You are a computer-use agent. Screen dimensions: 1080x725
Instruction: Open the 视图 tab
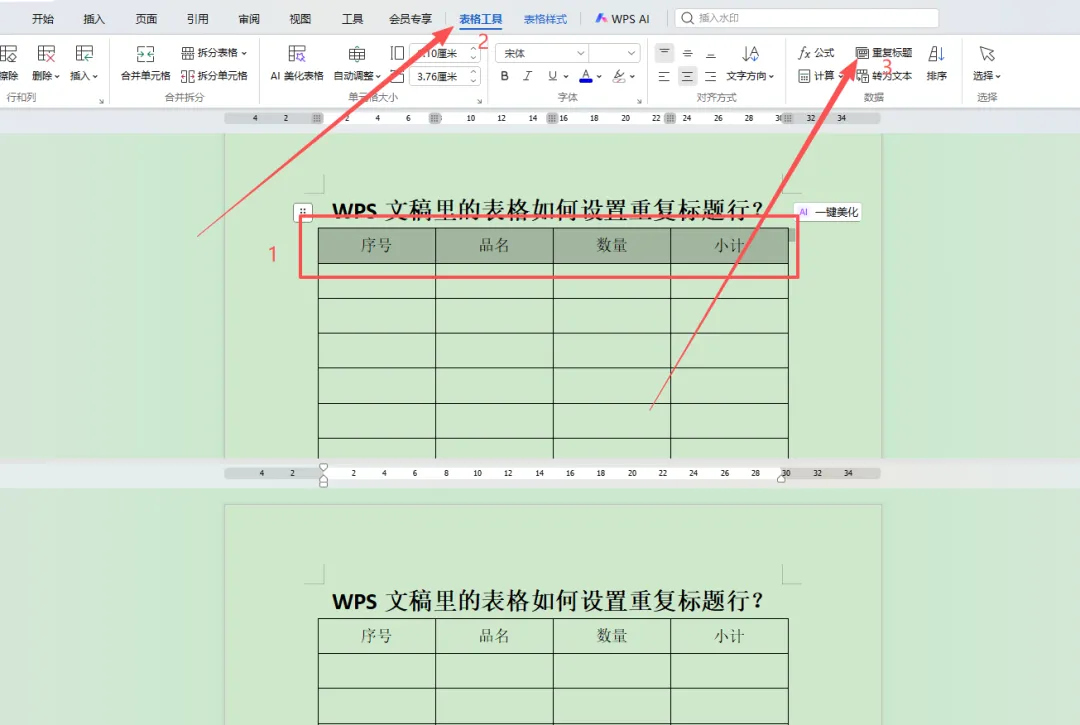300,19
